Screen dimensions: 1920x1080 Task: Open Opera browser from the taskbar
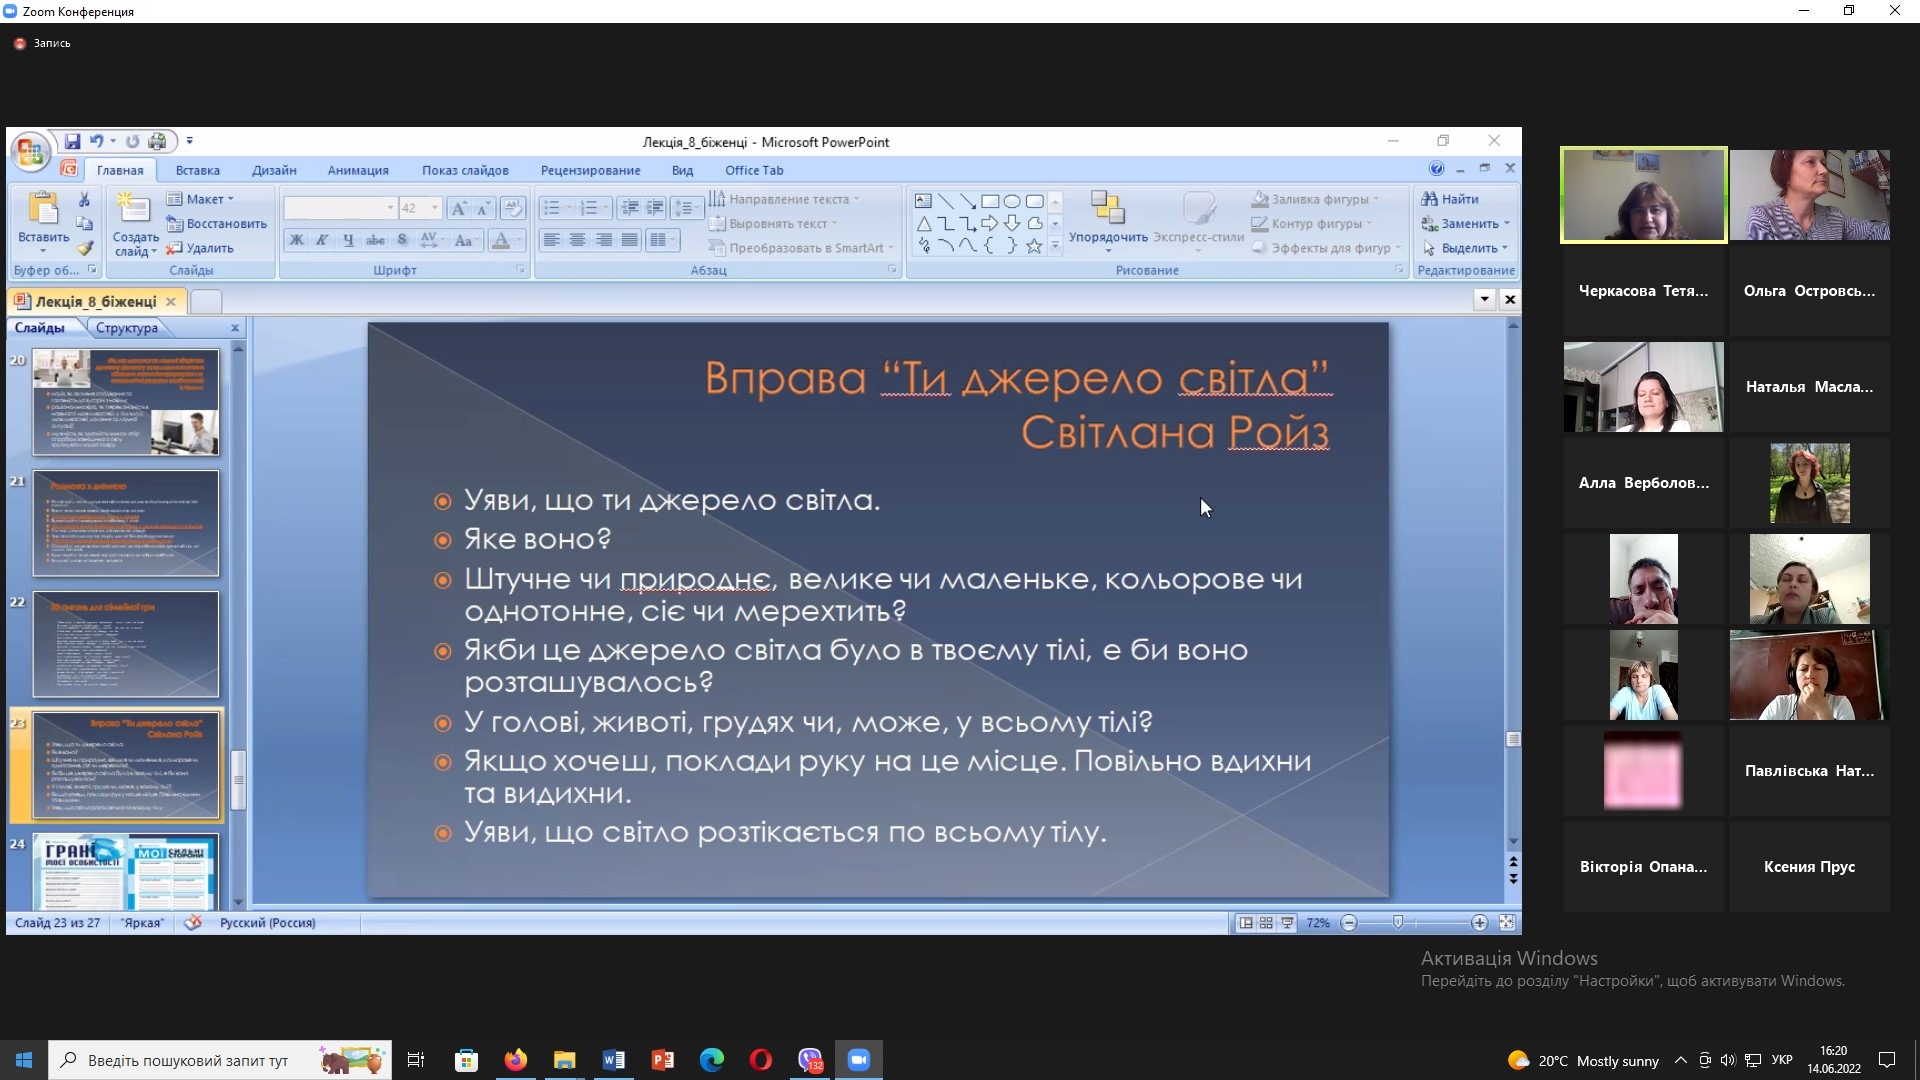760,1060
